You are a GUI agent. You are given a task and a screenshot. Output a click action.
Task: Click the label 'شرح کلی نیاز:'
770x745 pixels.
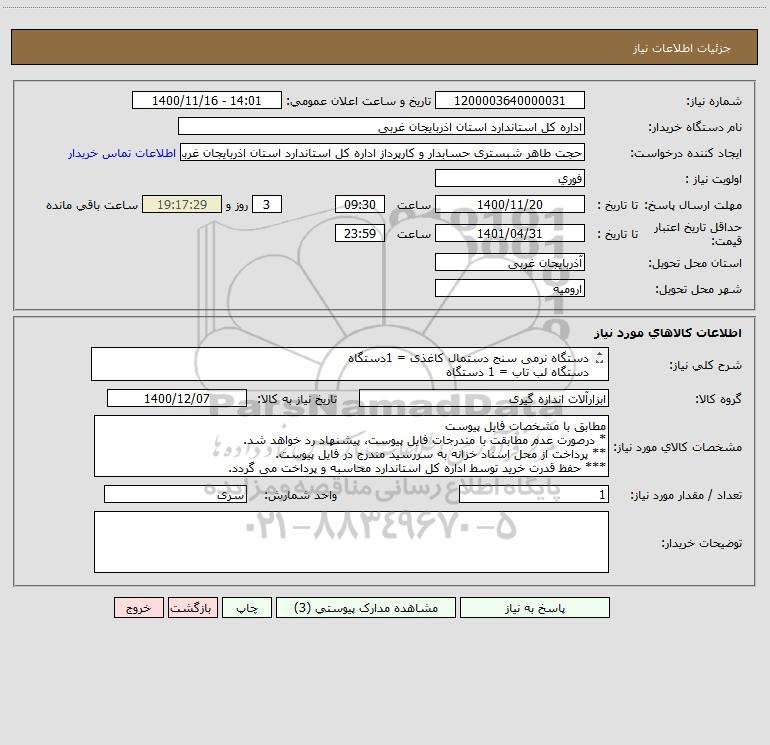706,365
